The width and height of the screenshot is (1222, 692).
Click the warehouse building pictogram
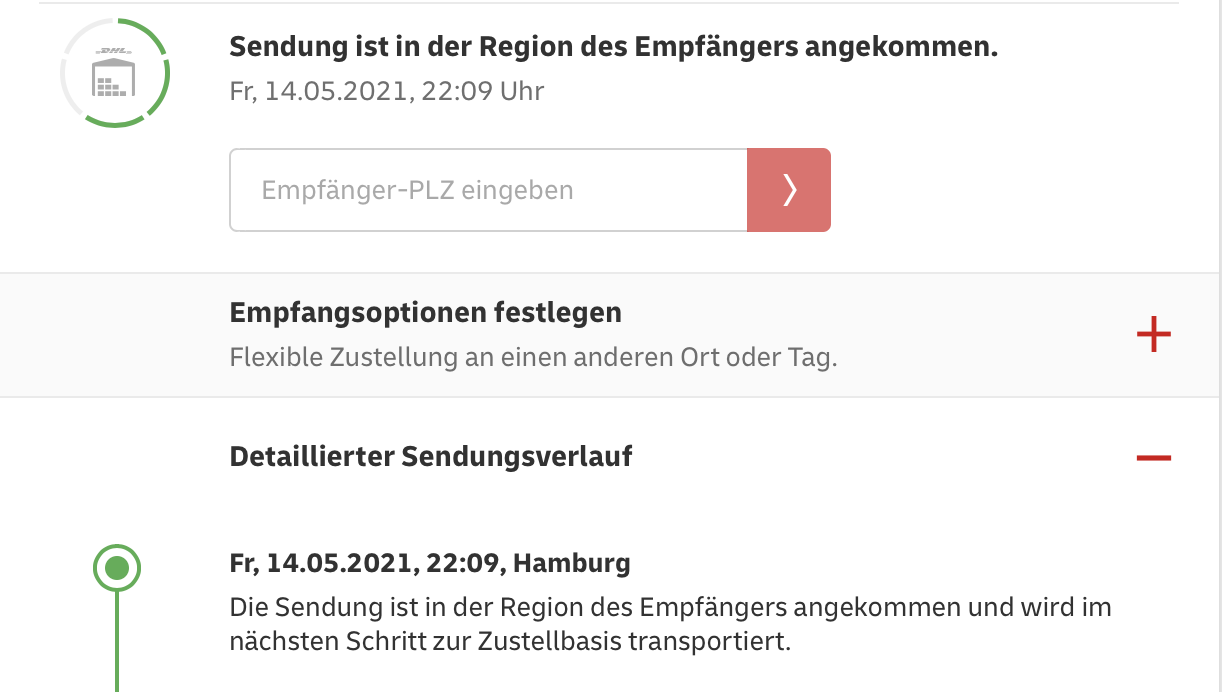(113, 80)
